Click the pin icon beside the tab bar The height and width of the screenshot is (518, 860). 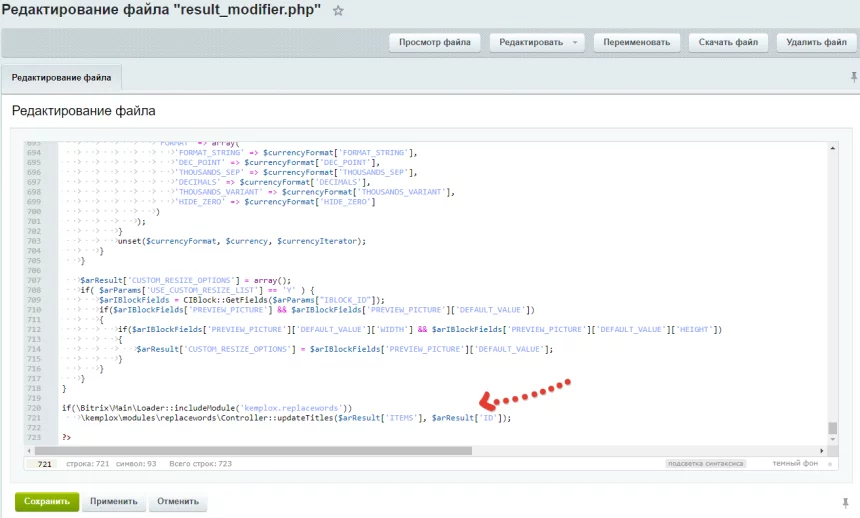coord(853,77)
